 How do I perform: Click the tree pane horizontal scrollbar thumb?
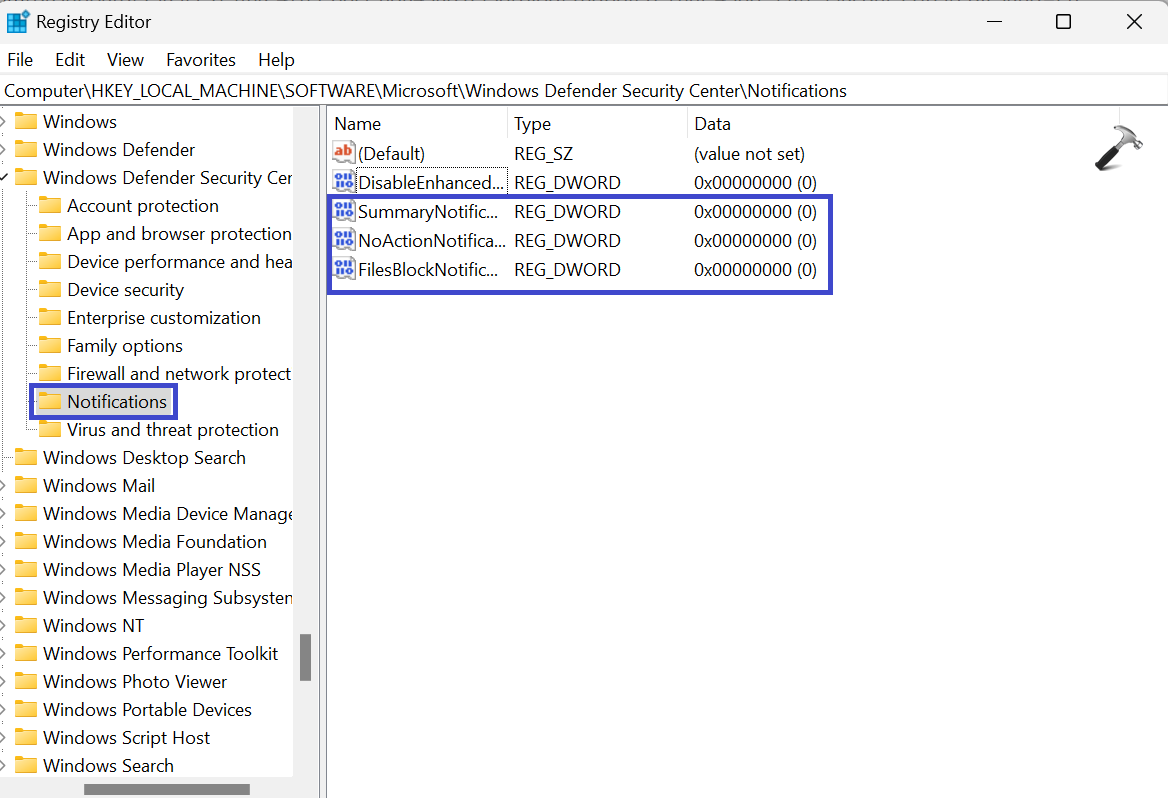pyautogui.click(x=166, y=789)
